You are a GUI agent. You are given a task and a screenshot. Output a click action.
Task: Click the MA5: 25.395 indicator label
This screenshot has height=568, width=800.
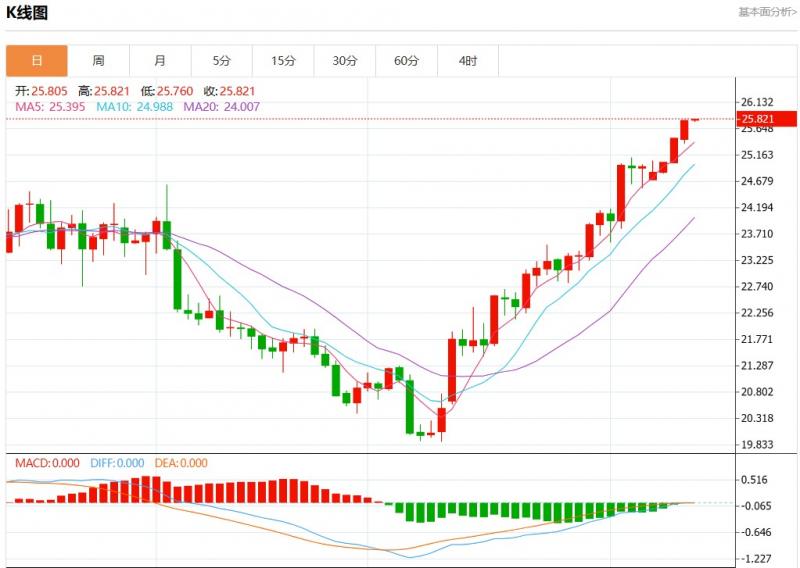pyautogui.click(x=50, y=106)
